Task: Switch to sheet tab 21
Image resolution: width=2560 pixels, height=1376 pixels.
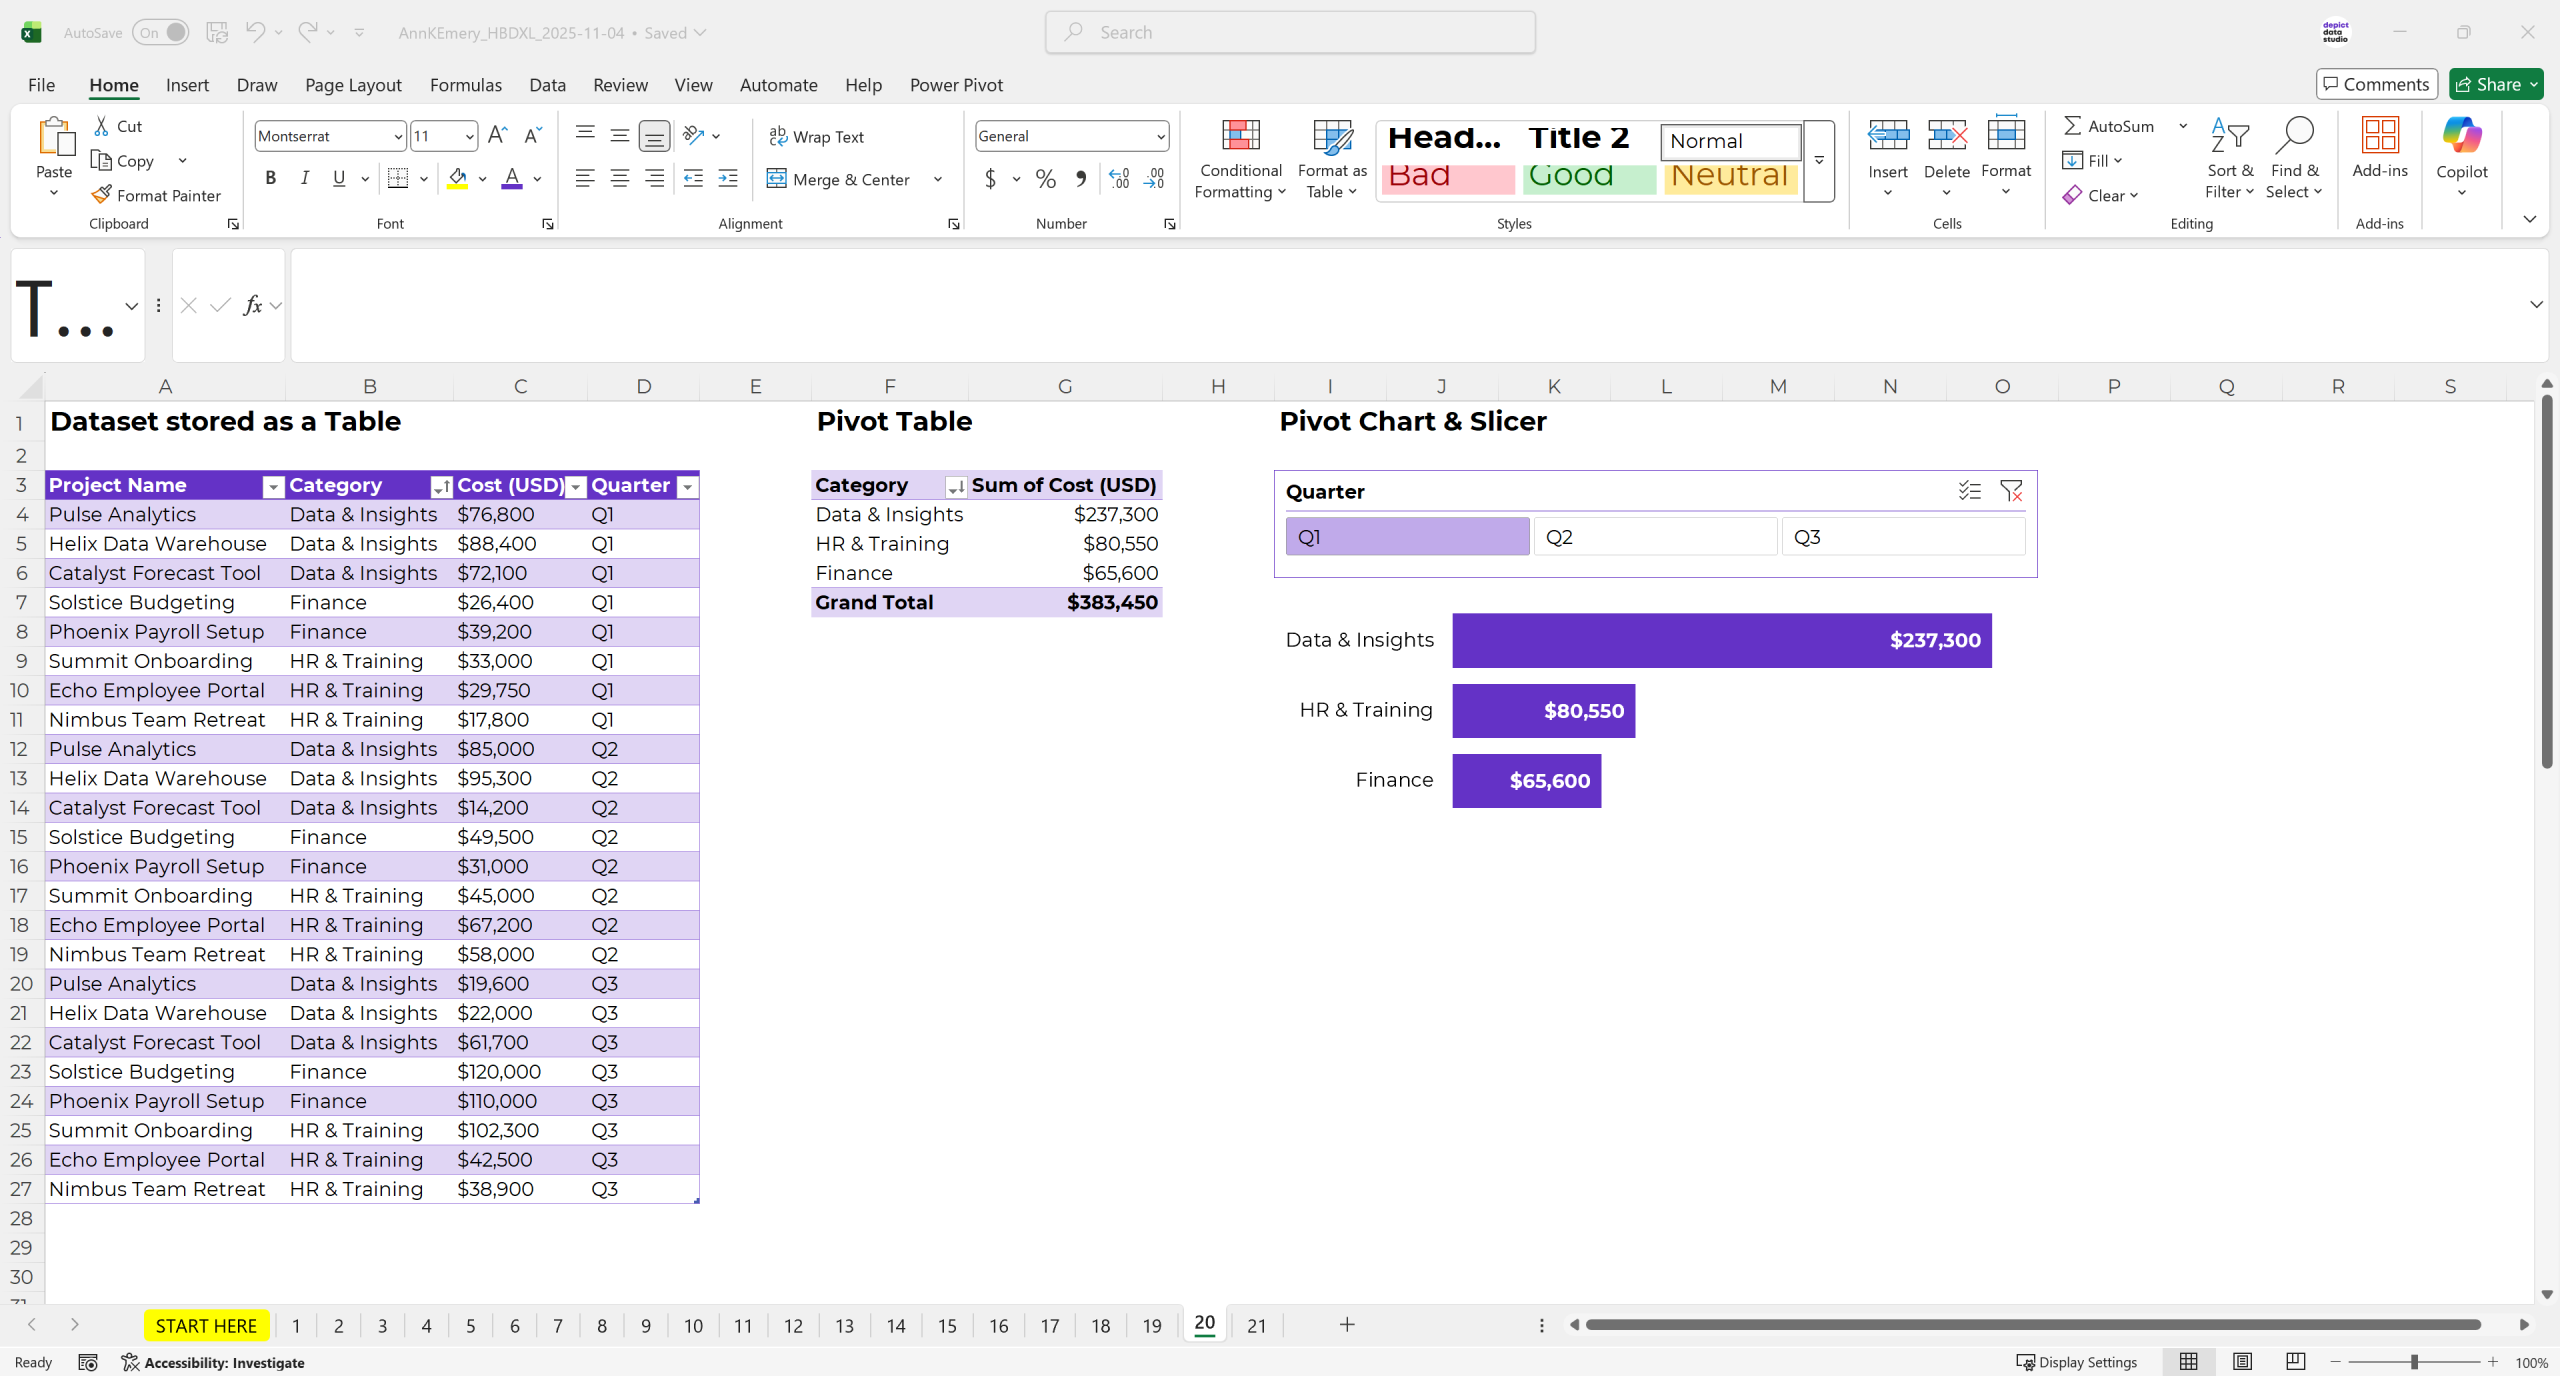Action: click(x=1256, y=1326)
